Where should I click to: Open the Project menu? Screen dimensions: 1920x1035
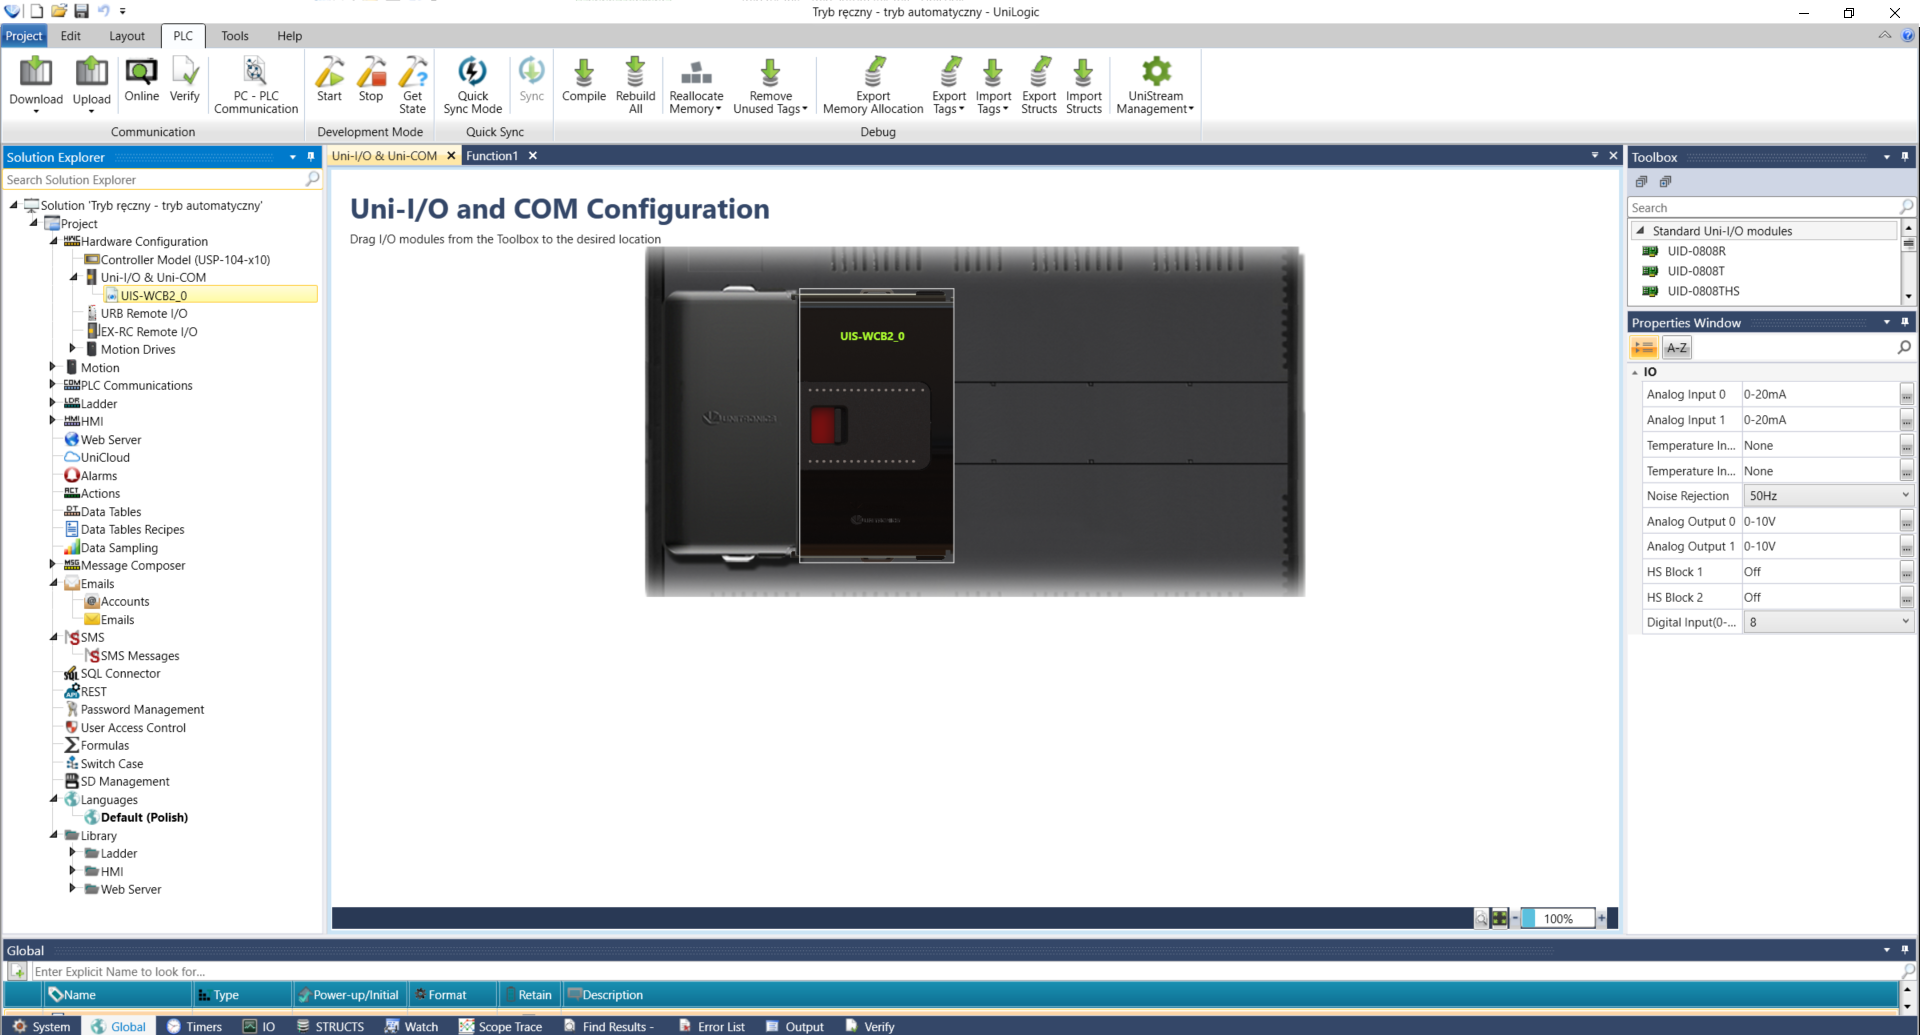pos(24,36)
